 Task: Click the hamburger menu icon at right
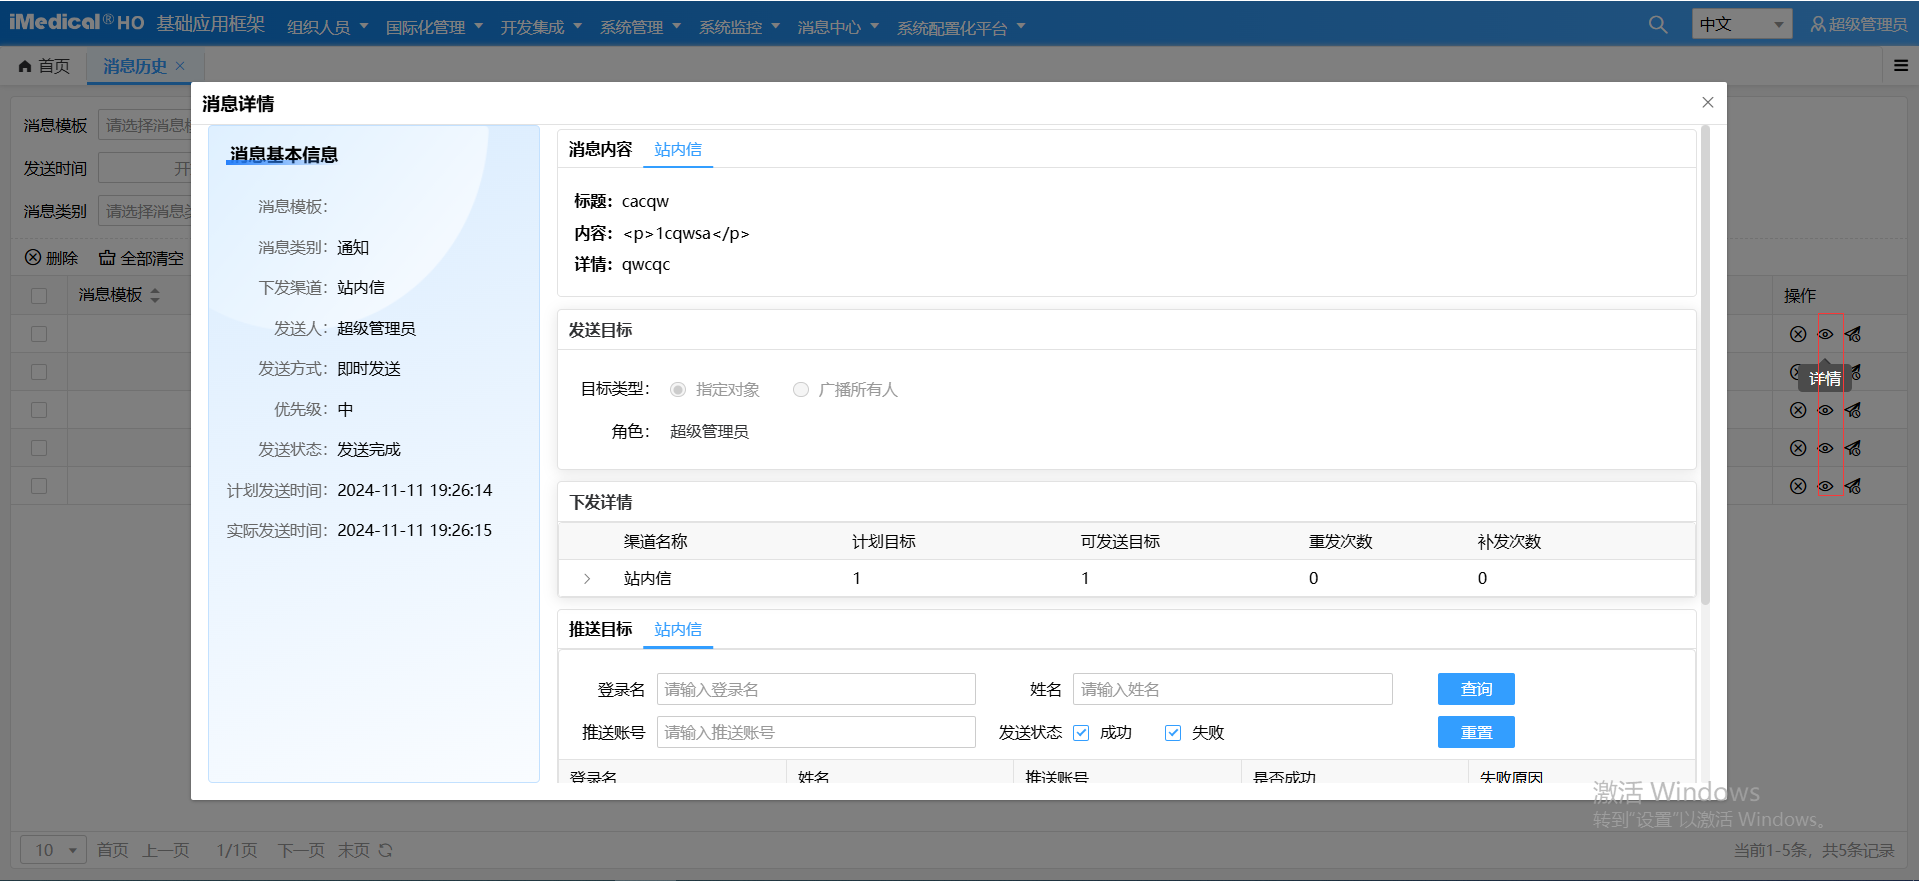click(x=1900, y=66)
